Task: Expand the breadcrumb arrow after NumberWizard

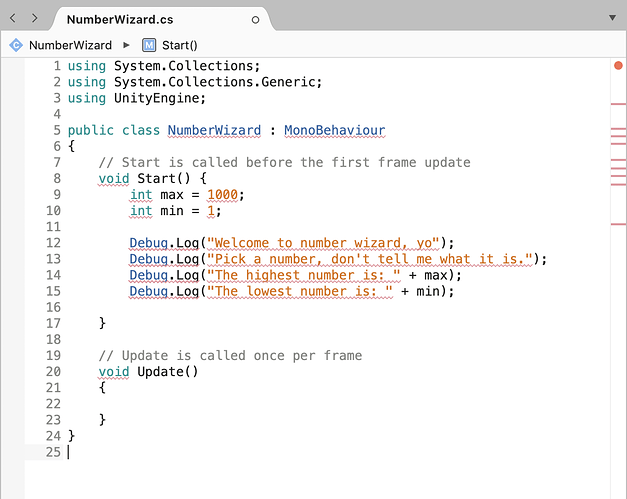Action: click(x=126, y=45)
